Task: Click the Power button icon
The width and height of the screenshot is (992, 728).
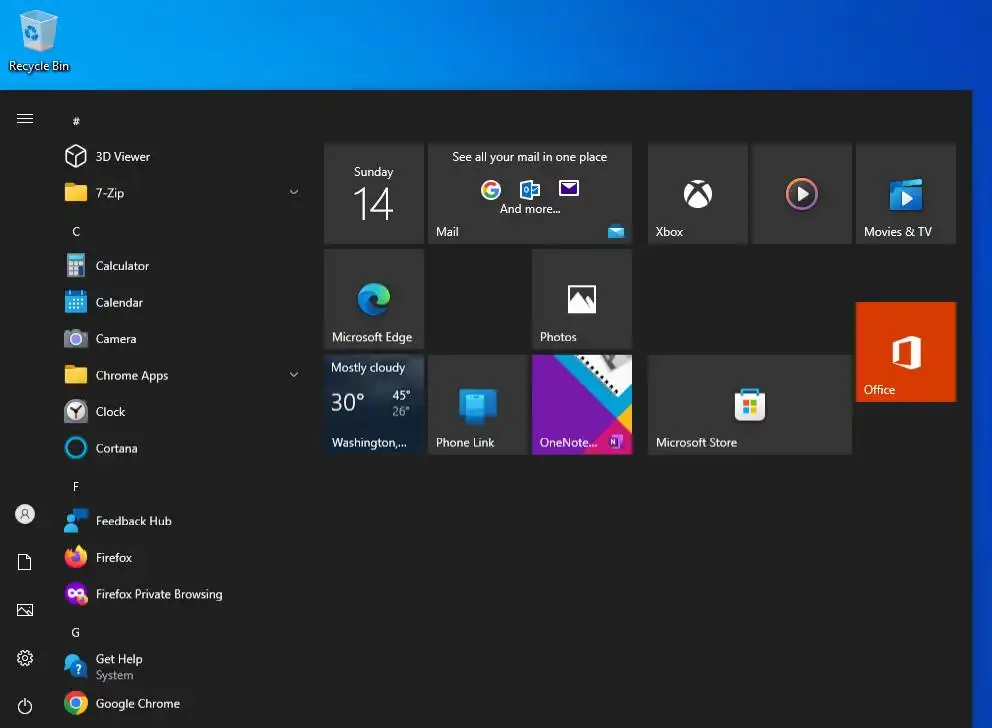Action: point(25,706)
